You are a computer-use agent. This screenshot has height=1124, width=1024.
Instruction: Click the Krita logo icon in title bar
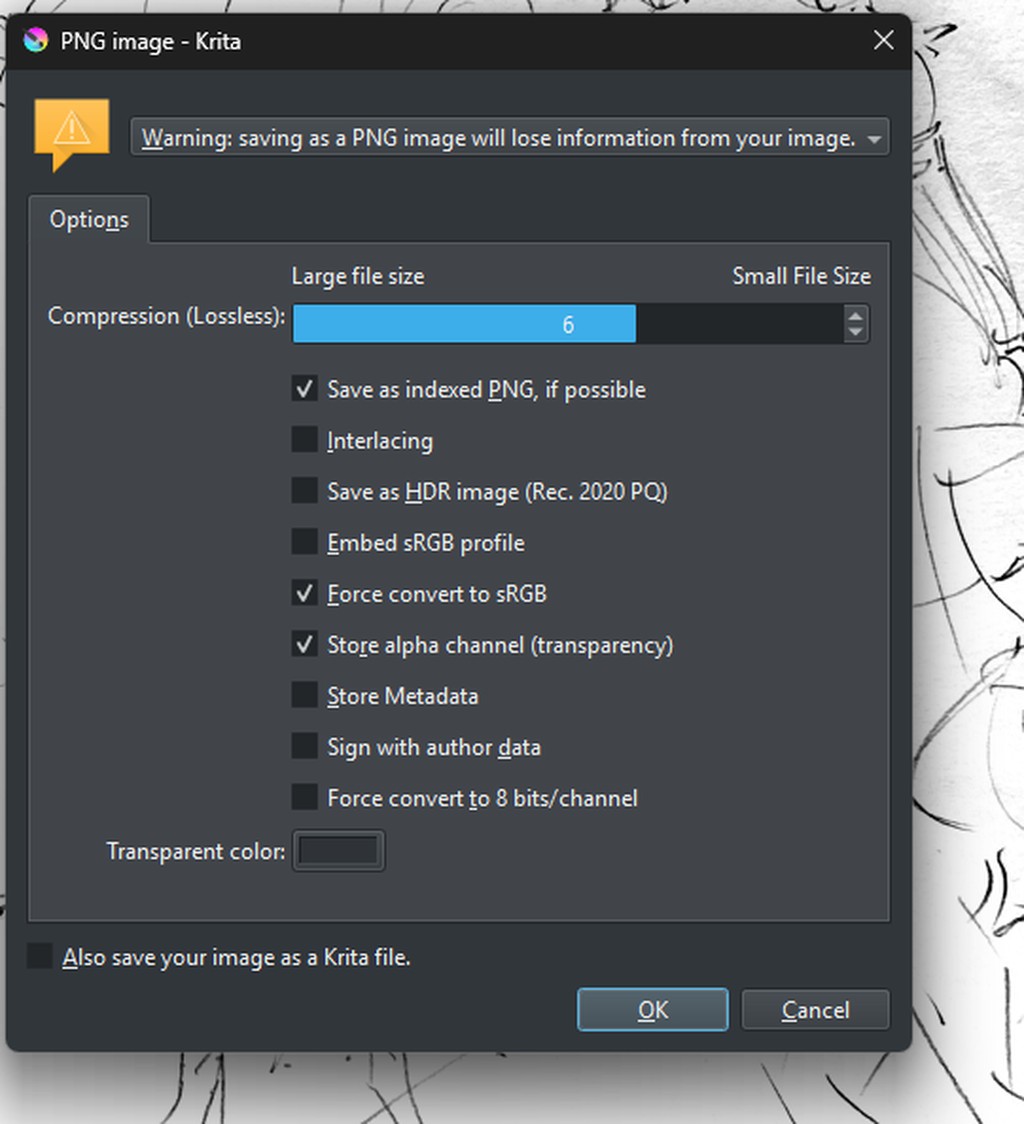pos(36,41)
